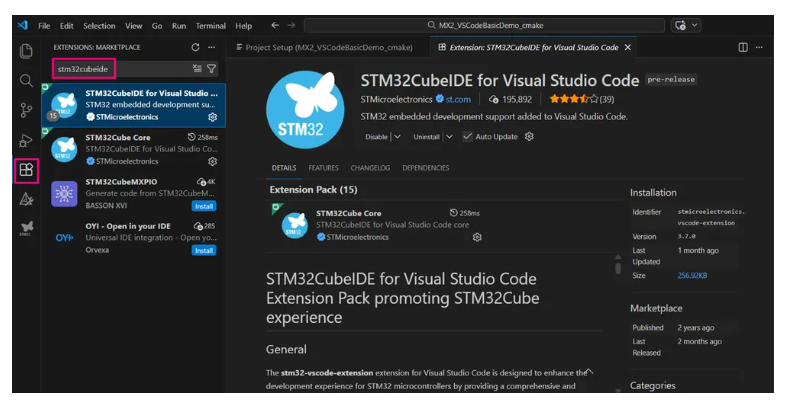Click the Disable button
Image resolution: width=786 pixels, height=403 pixels.
[376, 136]
